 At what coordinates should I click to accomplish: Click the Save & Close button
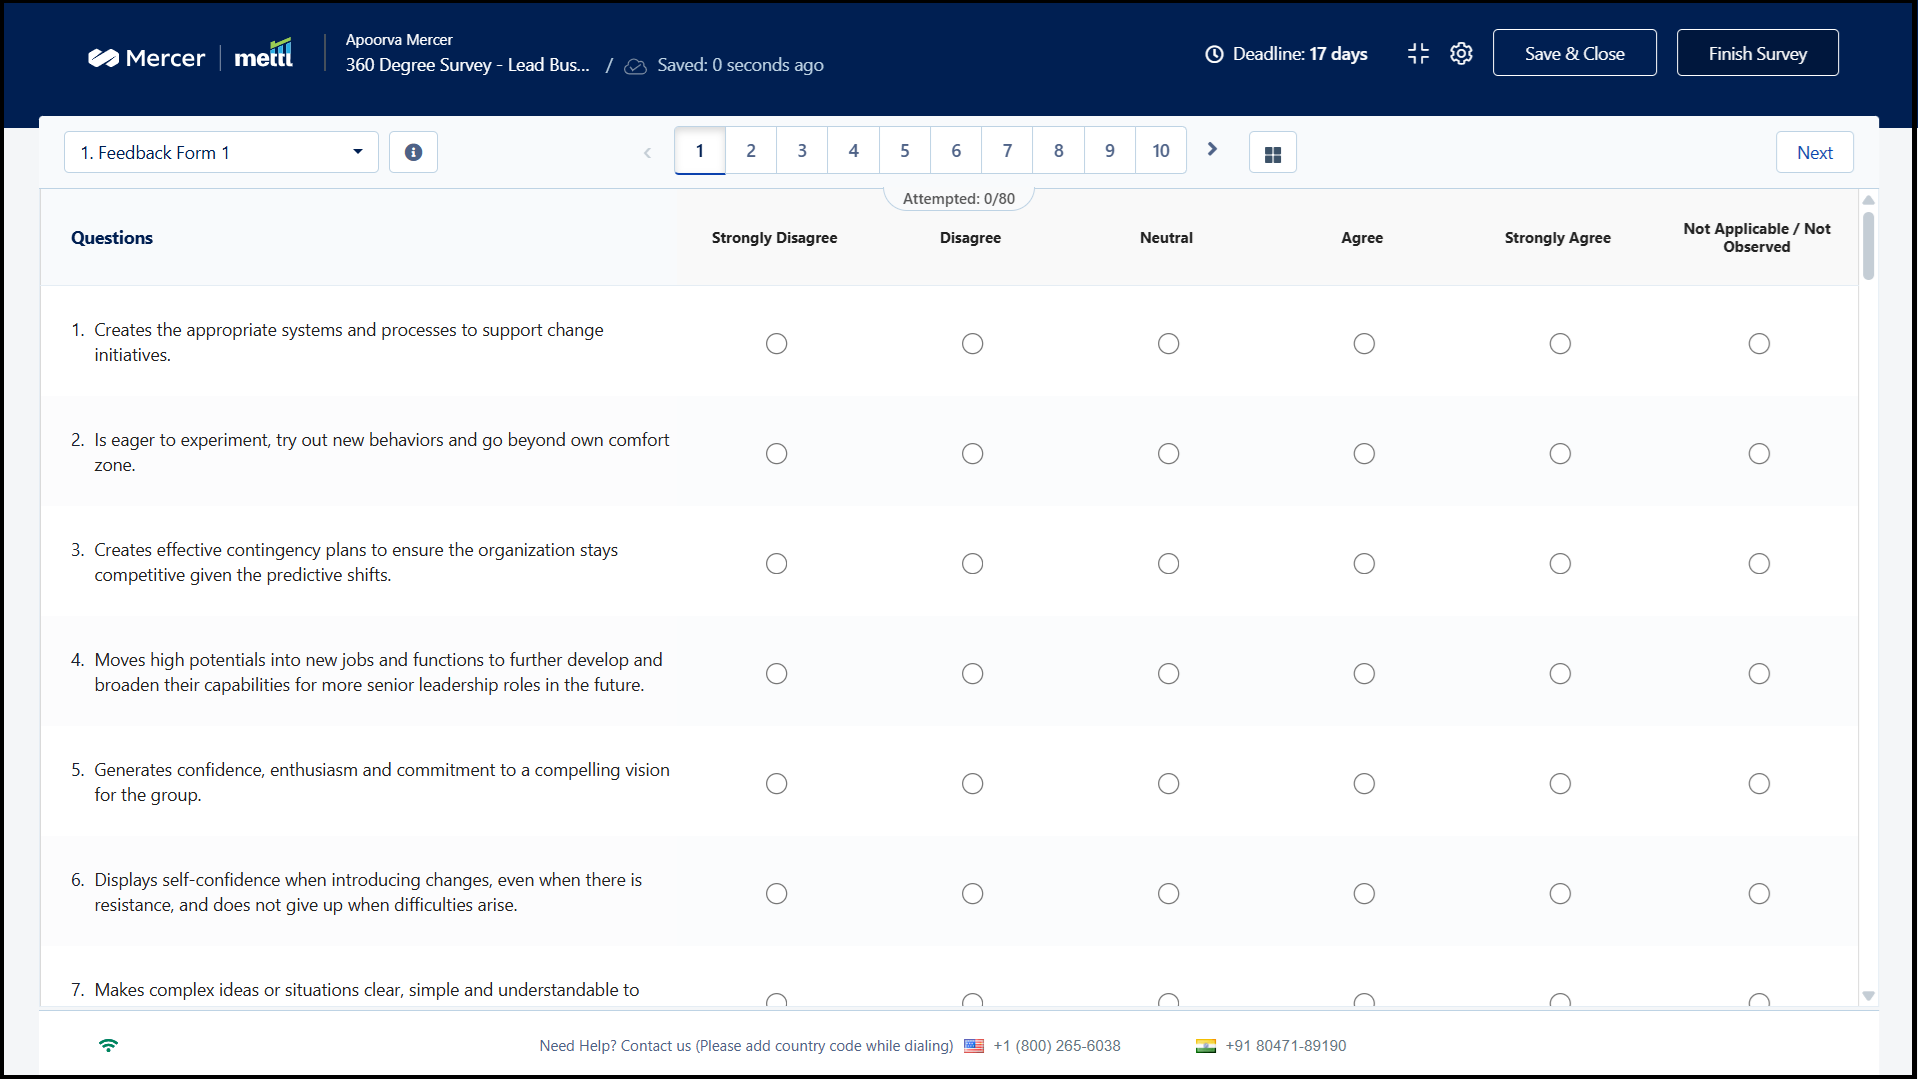(x=1574, y=53)
